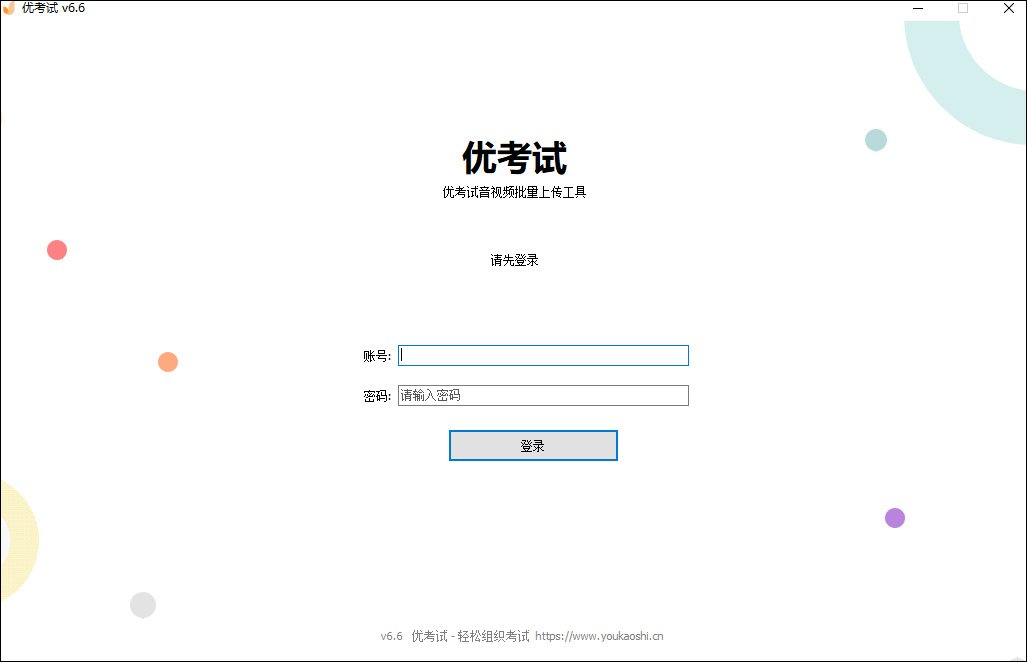The height and width of the screenshot is (662, 1027).
Task: Click the 密码 password input field
Action: tap(543, 395)
